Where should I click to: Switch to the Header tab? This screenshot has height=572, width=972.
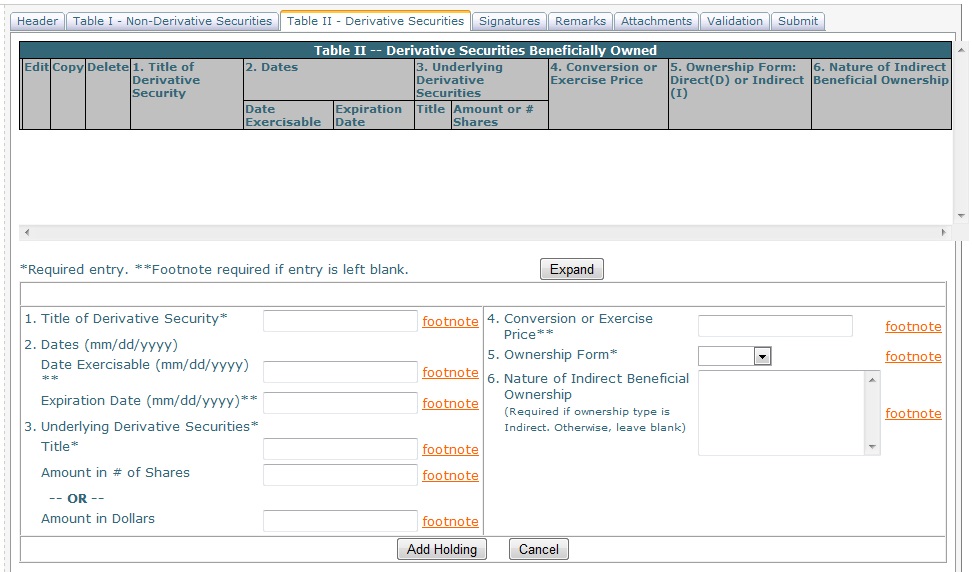[38, 21]
